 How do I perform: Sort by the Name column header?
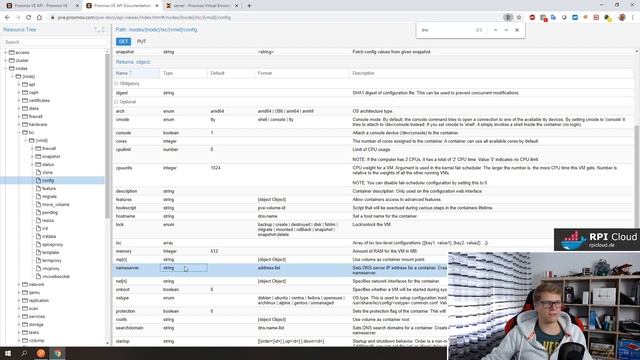click(136, 73)
